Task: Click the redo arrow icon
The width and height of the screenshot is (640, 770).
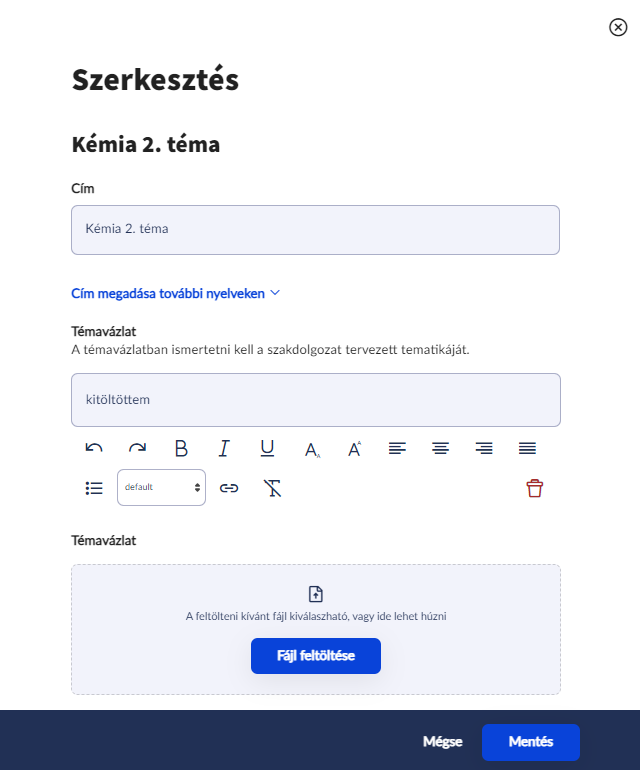Action: (x=137, y=448)
